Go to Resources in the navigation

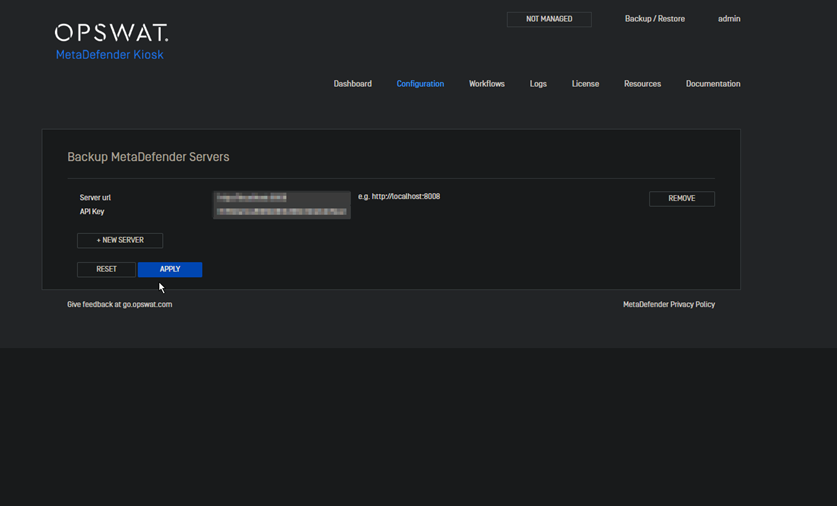pos(642,84)
